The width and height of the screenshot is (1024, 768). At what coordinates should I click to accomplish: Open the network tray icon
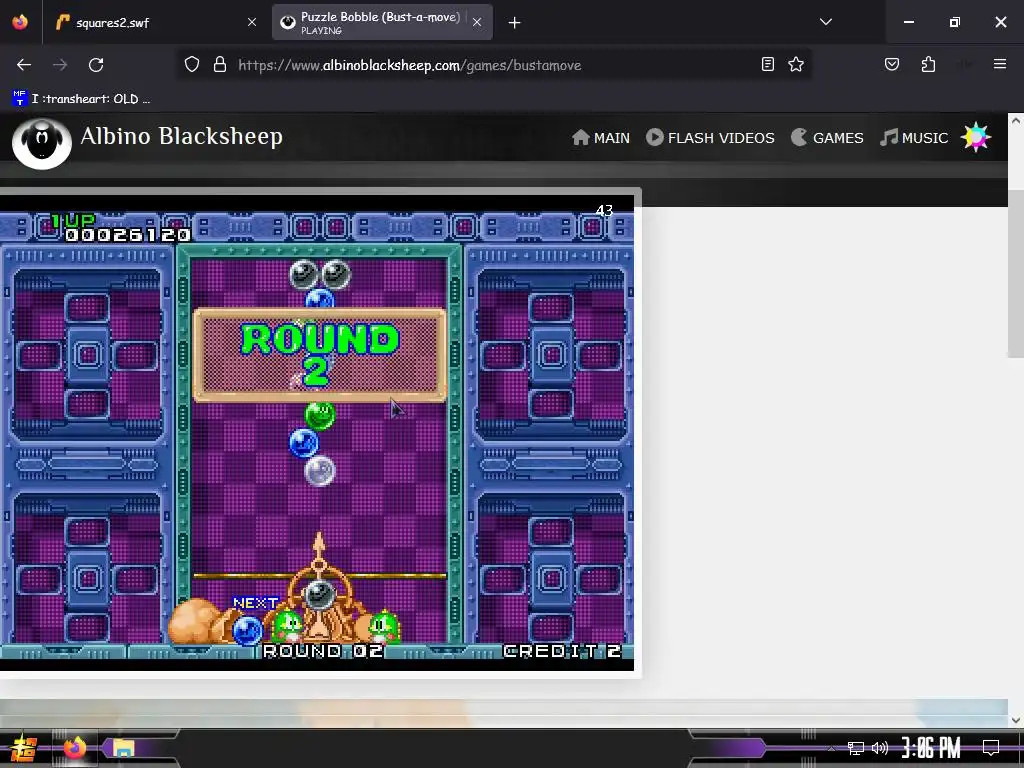click(856, 748)
